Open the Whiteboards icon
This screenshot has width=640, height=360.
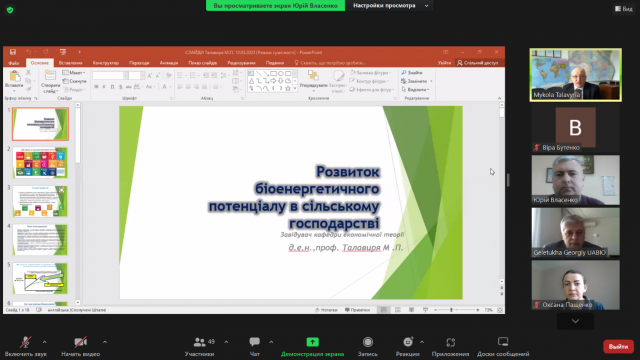pos(503,342)
